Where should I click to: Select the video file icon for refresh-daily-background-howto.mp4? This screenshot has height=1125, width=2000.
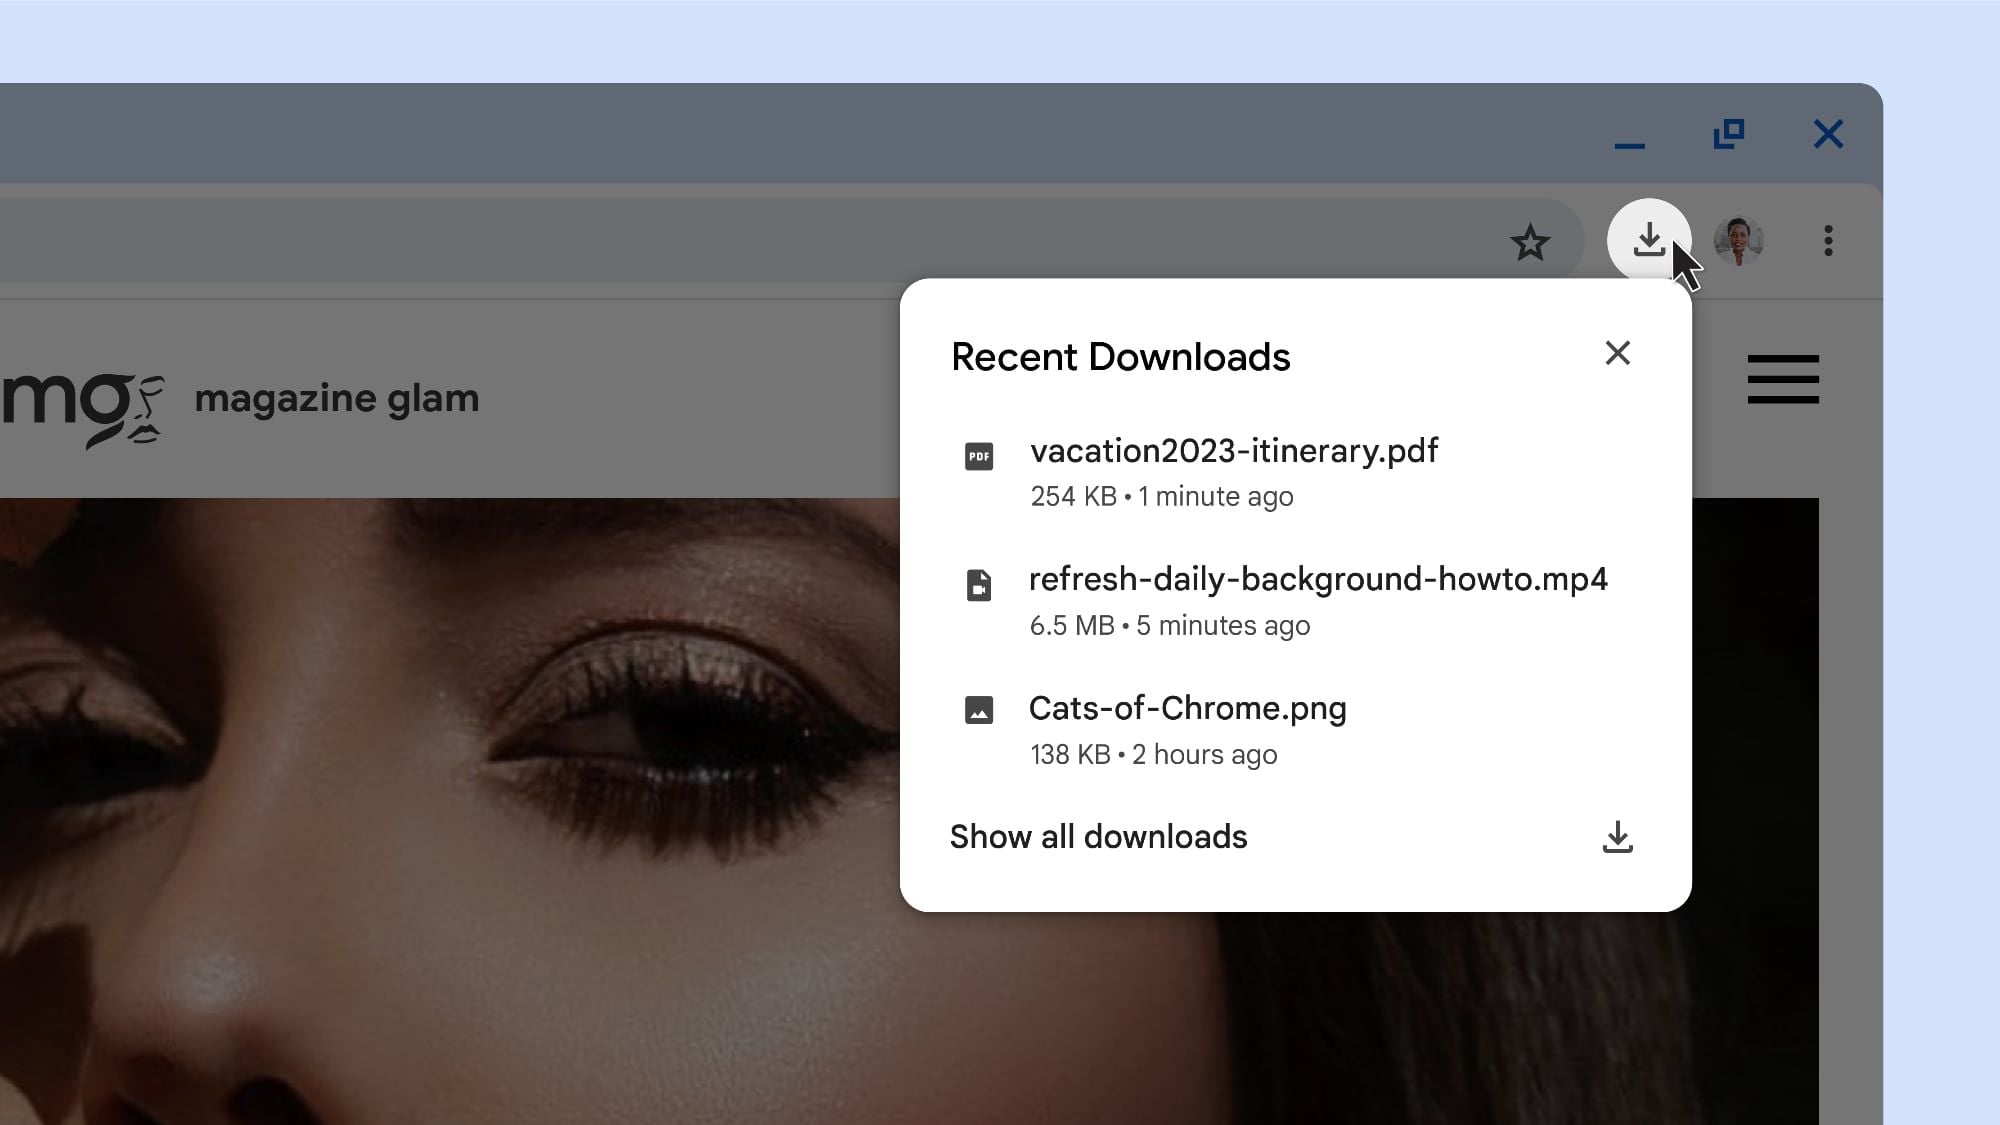click(x=979, y=585)
